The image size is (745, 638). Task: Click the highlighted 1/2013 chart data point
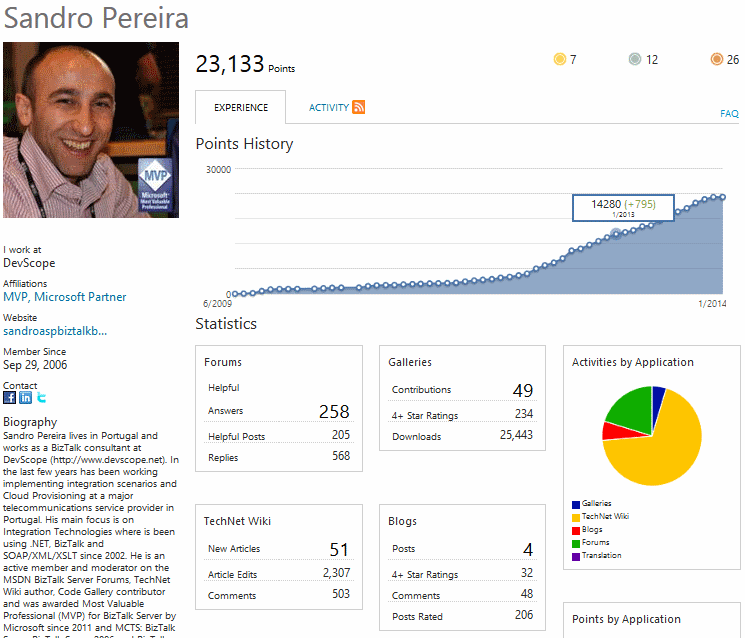(x=616, y=234)
